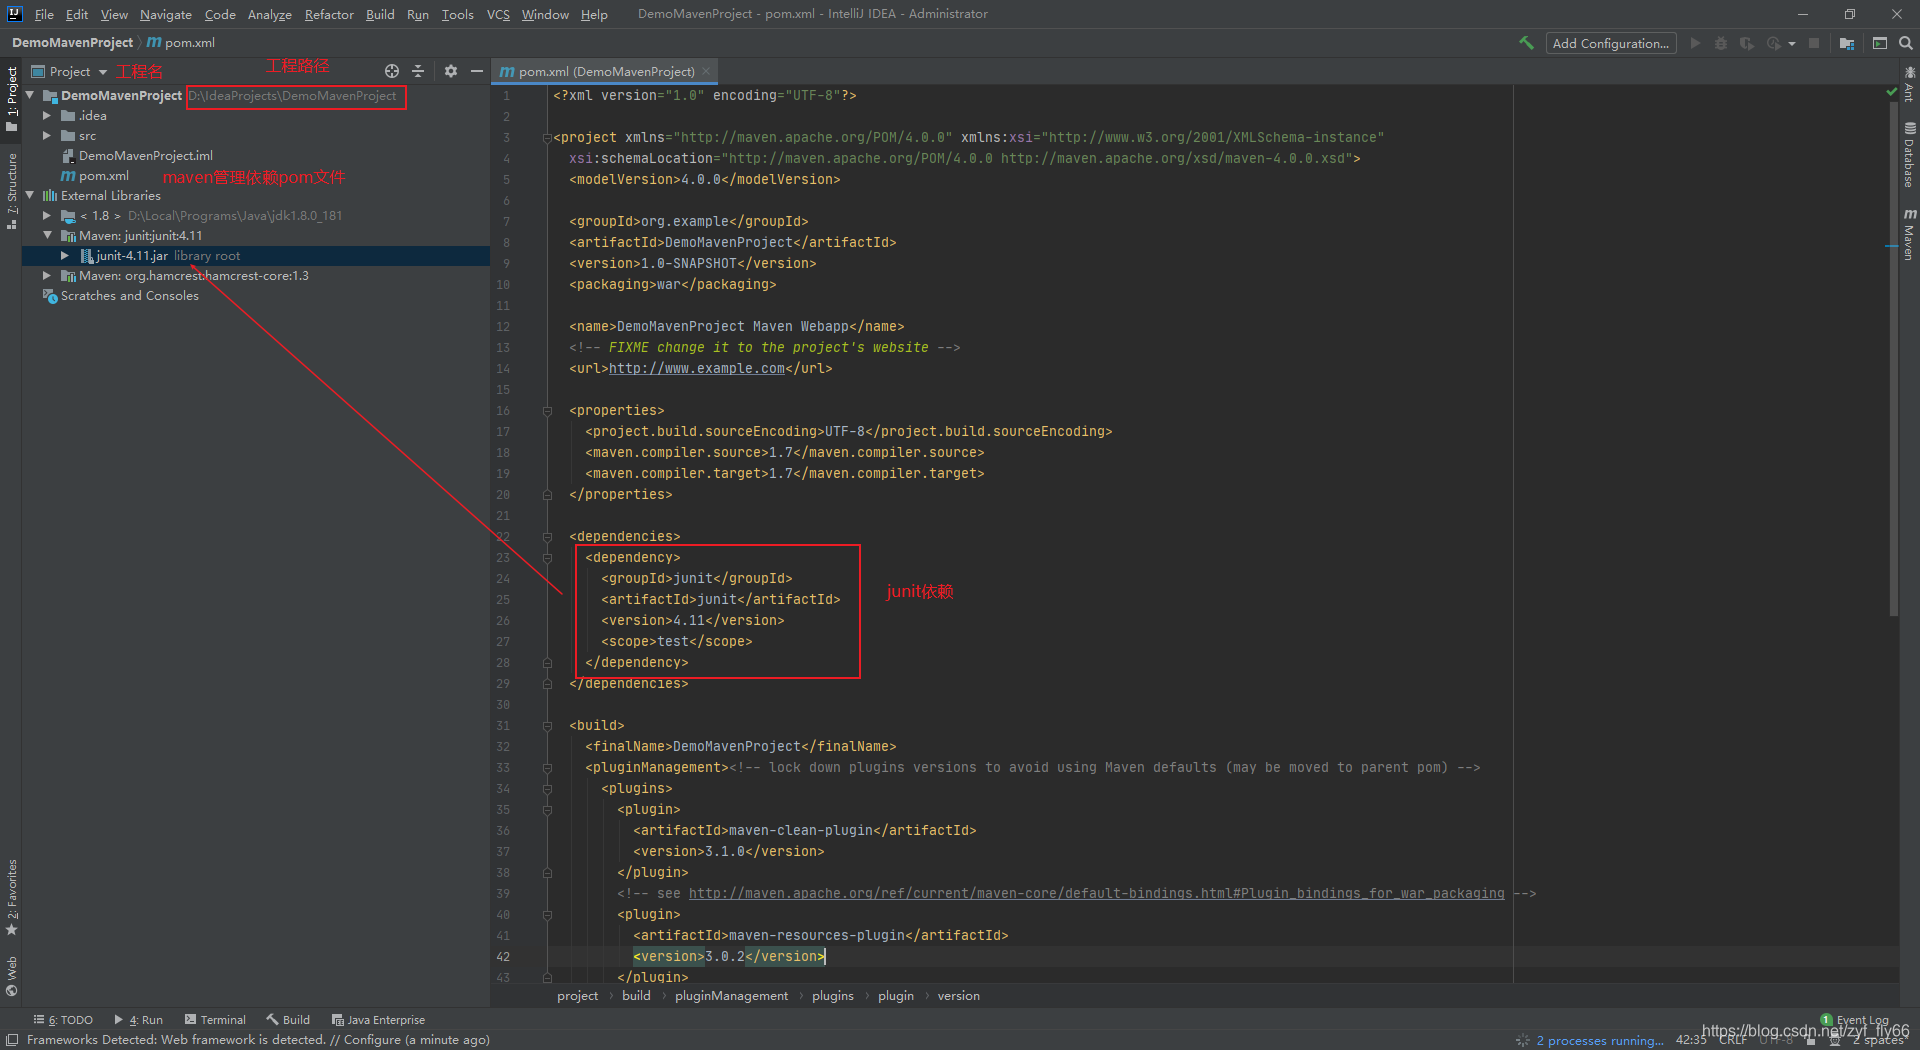Click the tool windows toggle icon bottom-left
The width and height of the screenshot is (1920, 1050).
(x=12, y=1040)
